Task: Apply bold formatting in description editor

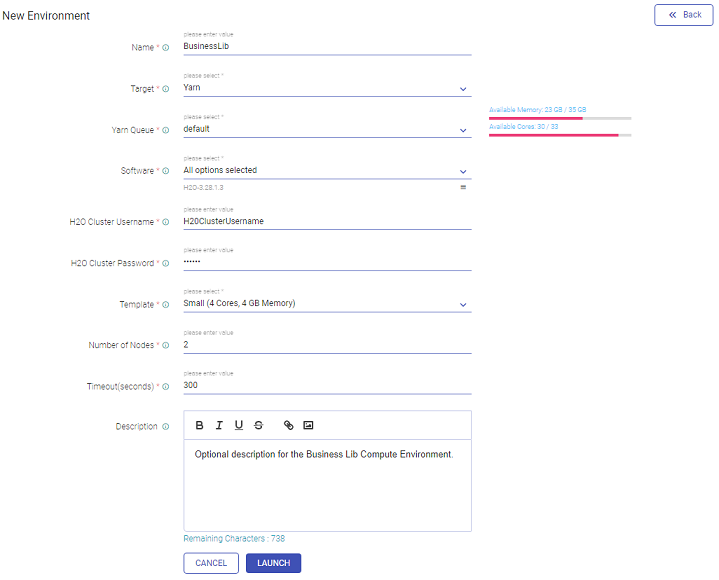Action: tap(199, 425)
